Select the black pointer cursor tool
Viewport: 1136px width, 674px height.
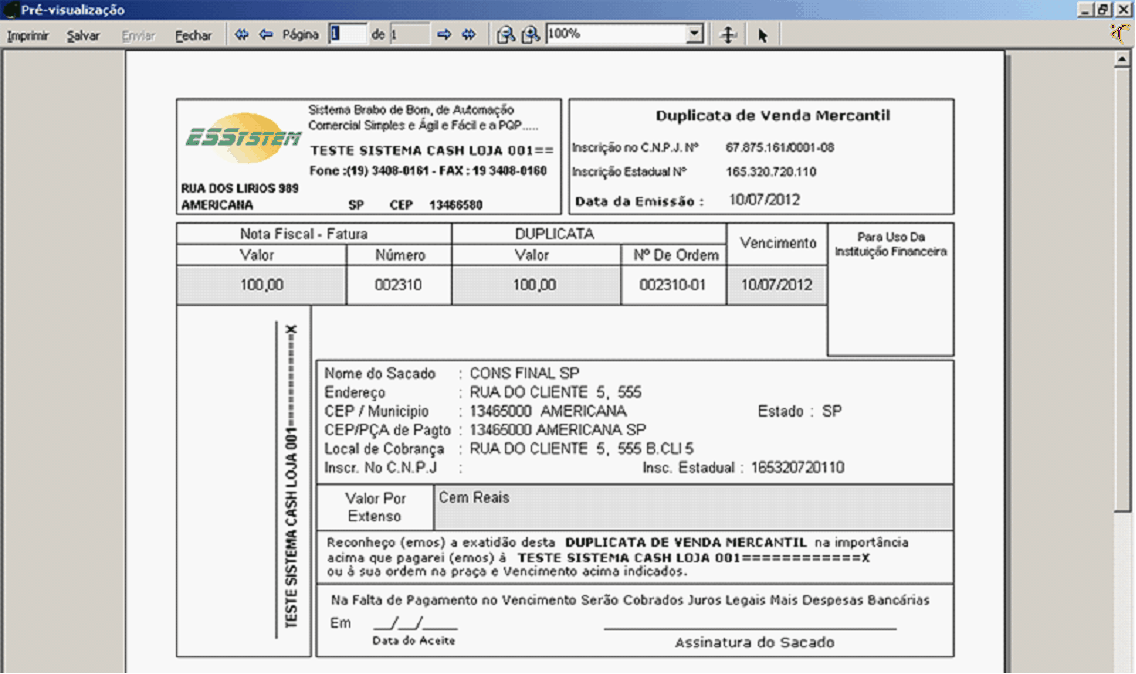coord(762,35)
